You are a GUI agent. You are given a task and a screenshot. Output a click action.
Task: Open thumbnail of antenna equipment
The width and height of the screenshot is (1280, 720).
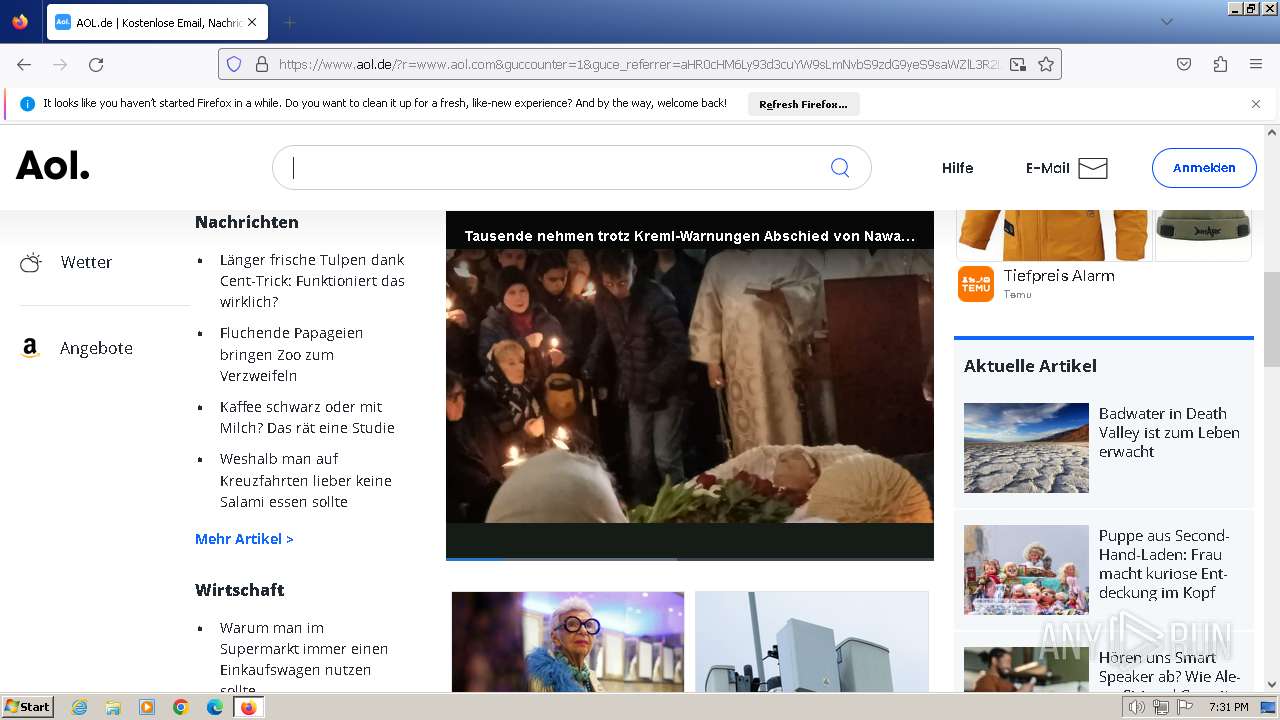(812, 641)
